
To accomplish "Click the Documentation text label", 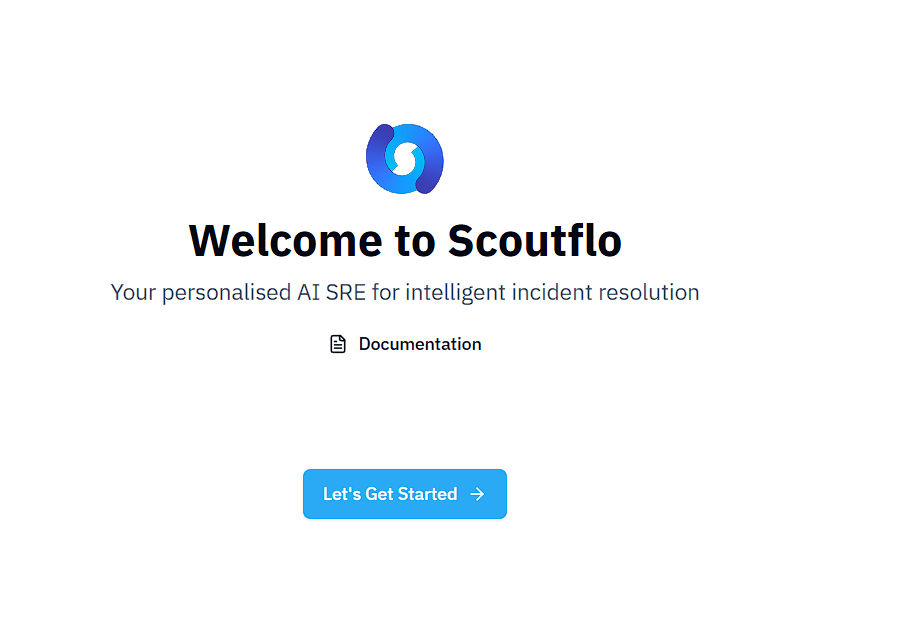I will coord(420,344).
